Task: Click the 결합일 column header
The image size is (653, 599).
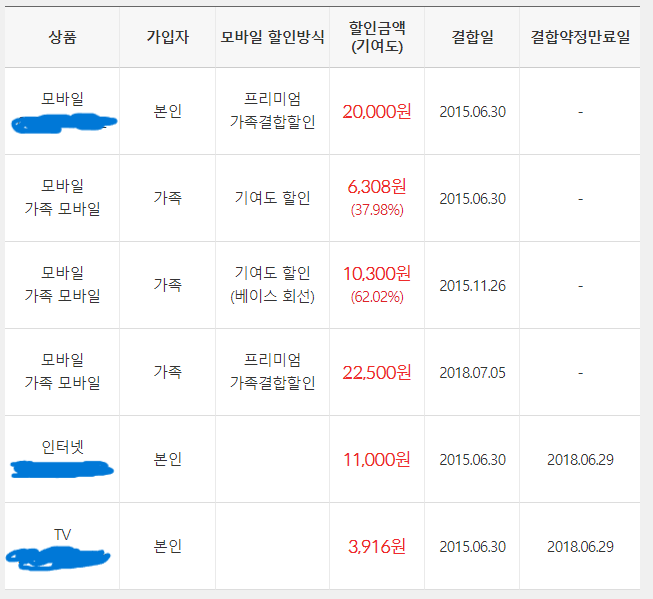Action: point(472,37)
